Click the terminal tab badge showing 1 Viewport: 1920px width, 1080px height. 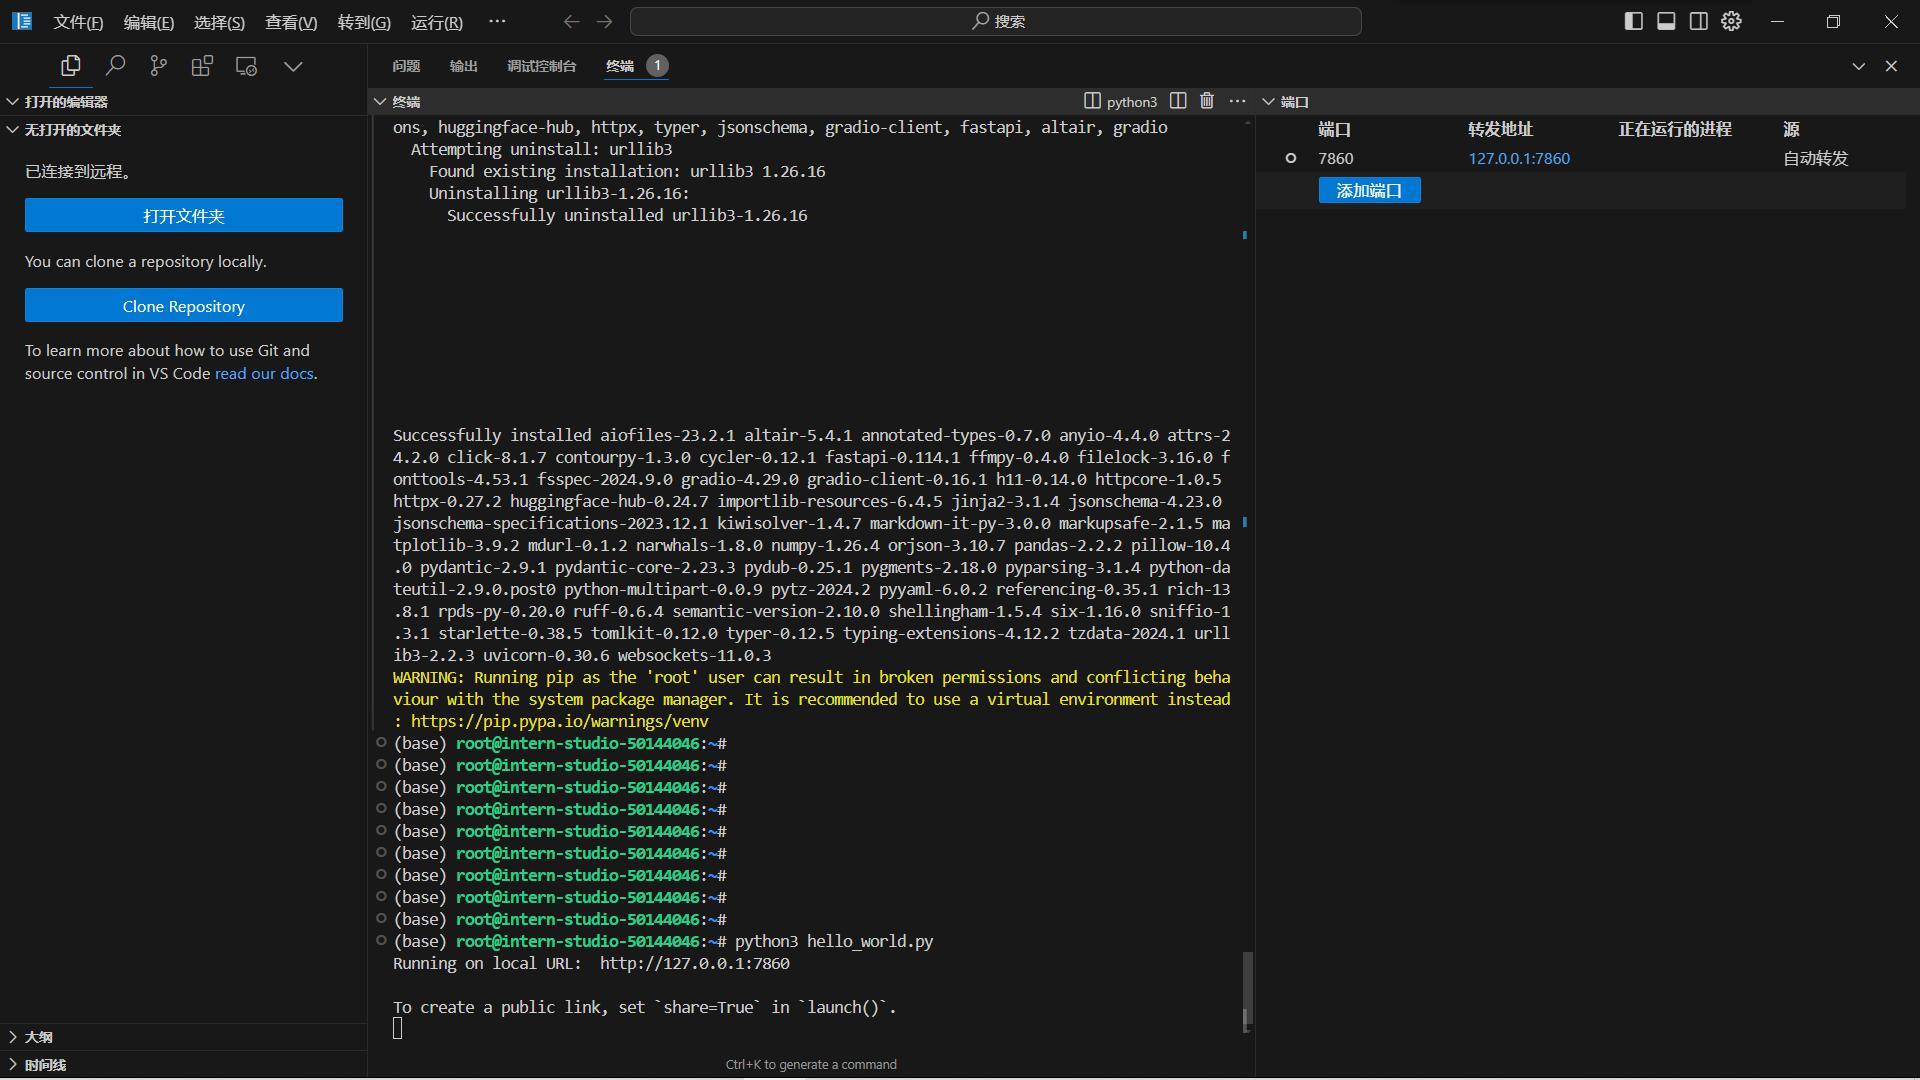[657, 66]
